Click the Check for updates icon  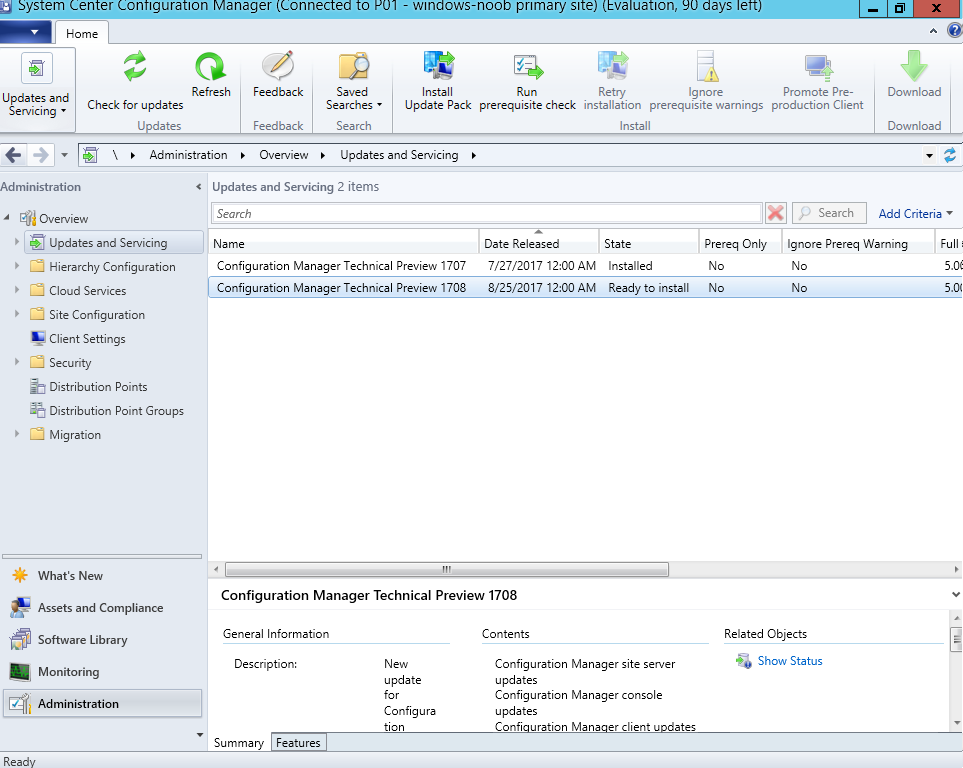coord(135,66)
